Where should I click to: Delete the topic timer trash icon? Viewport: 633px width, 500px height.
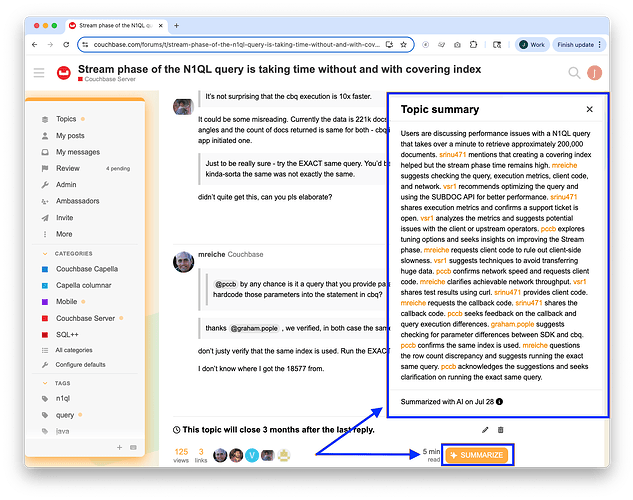pyautogui.click(x=501, y=430)
